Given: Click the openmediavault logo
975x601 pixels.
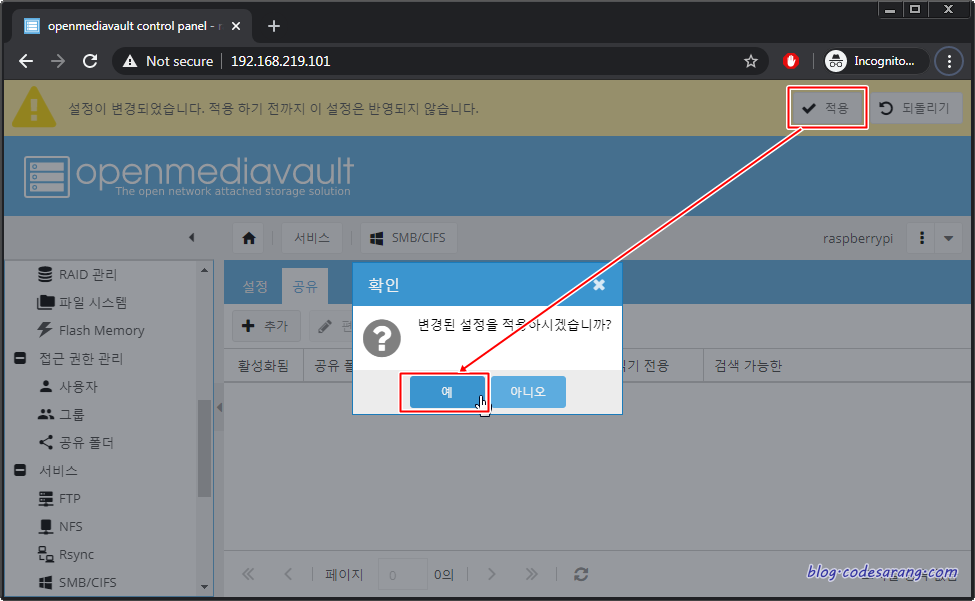Looking at the screenshot, I should coord(188,177).
